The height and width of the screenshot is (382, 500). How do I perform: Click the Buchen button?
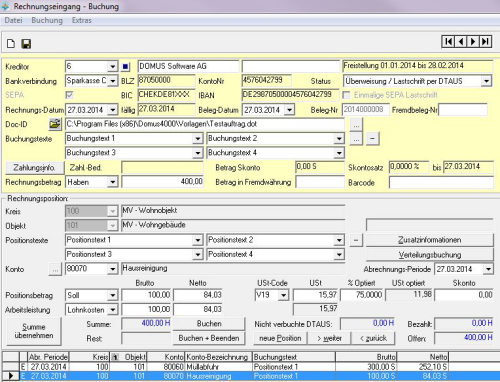click(x=209, y=324)
